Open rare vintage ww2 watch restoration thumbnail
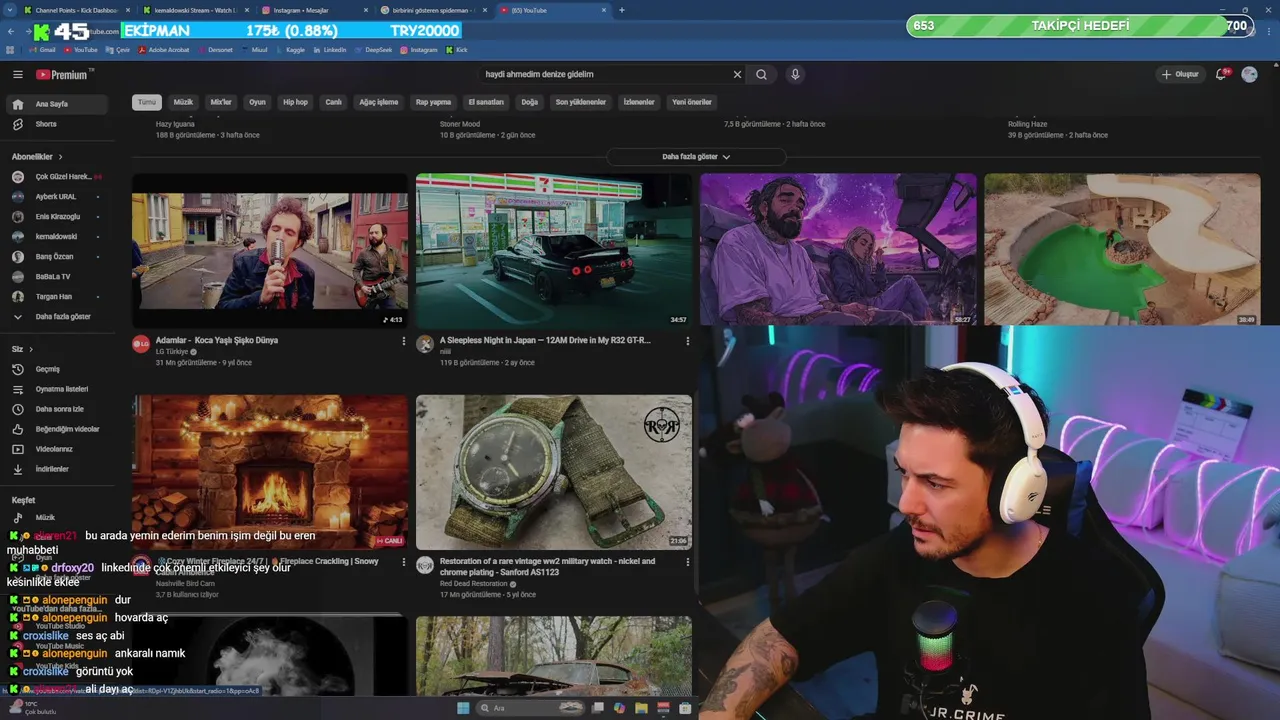 554,472
